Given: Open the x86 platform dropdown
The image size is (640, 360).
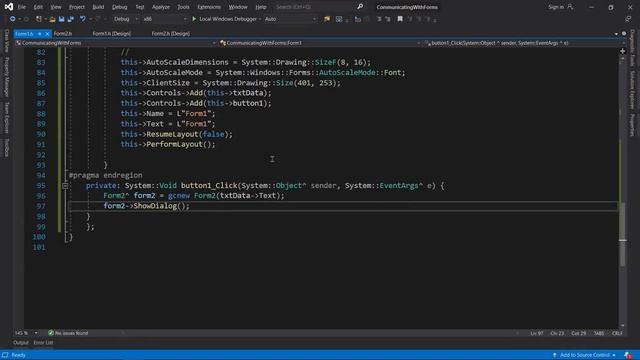Looking at the screenshot, I should point(164,19).
